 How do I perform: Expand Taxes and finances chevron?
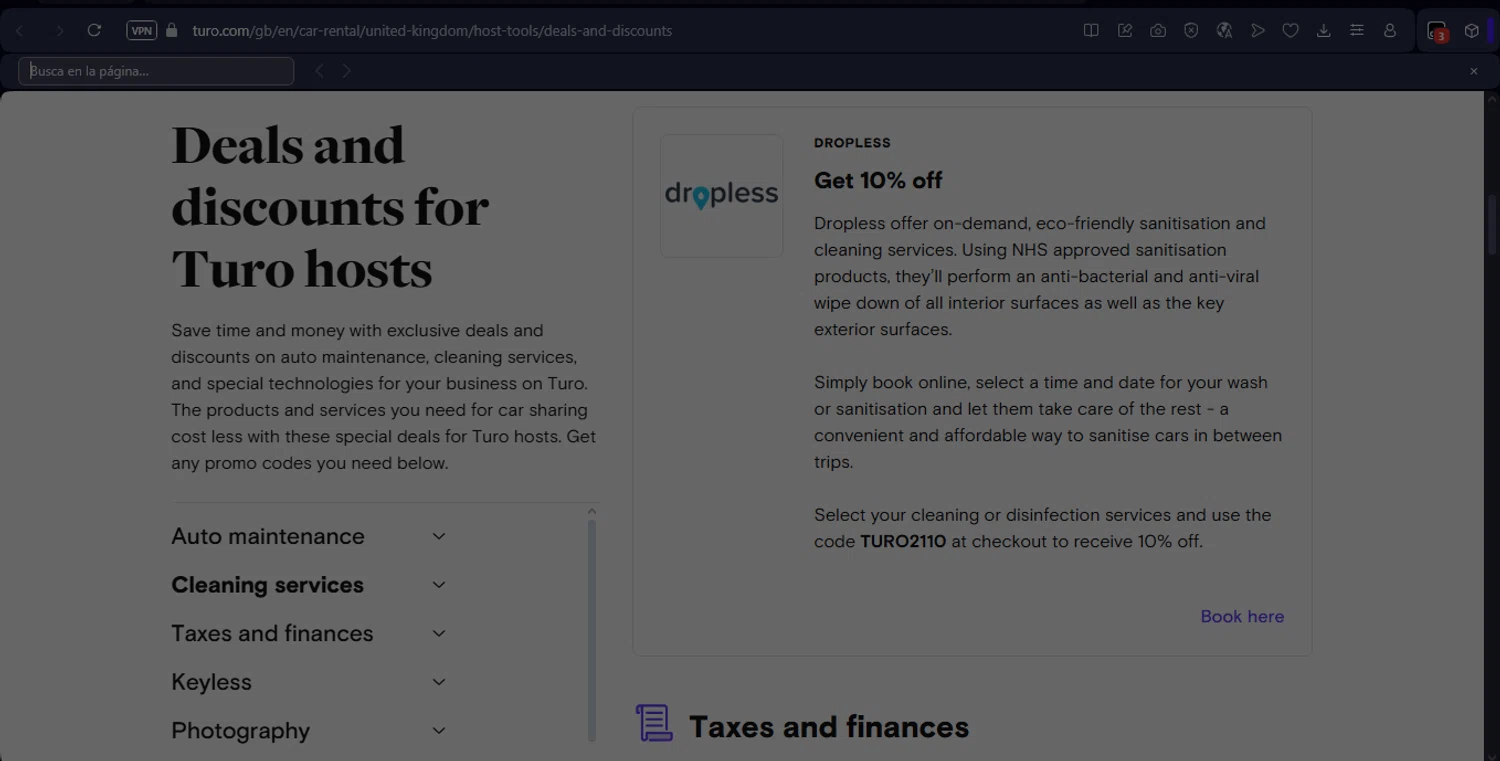[x=439, y=633]
